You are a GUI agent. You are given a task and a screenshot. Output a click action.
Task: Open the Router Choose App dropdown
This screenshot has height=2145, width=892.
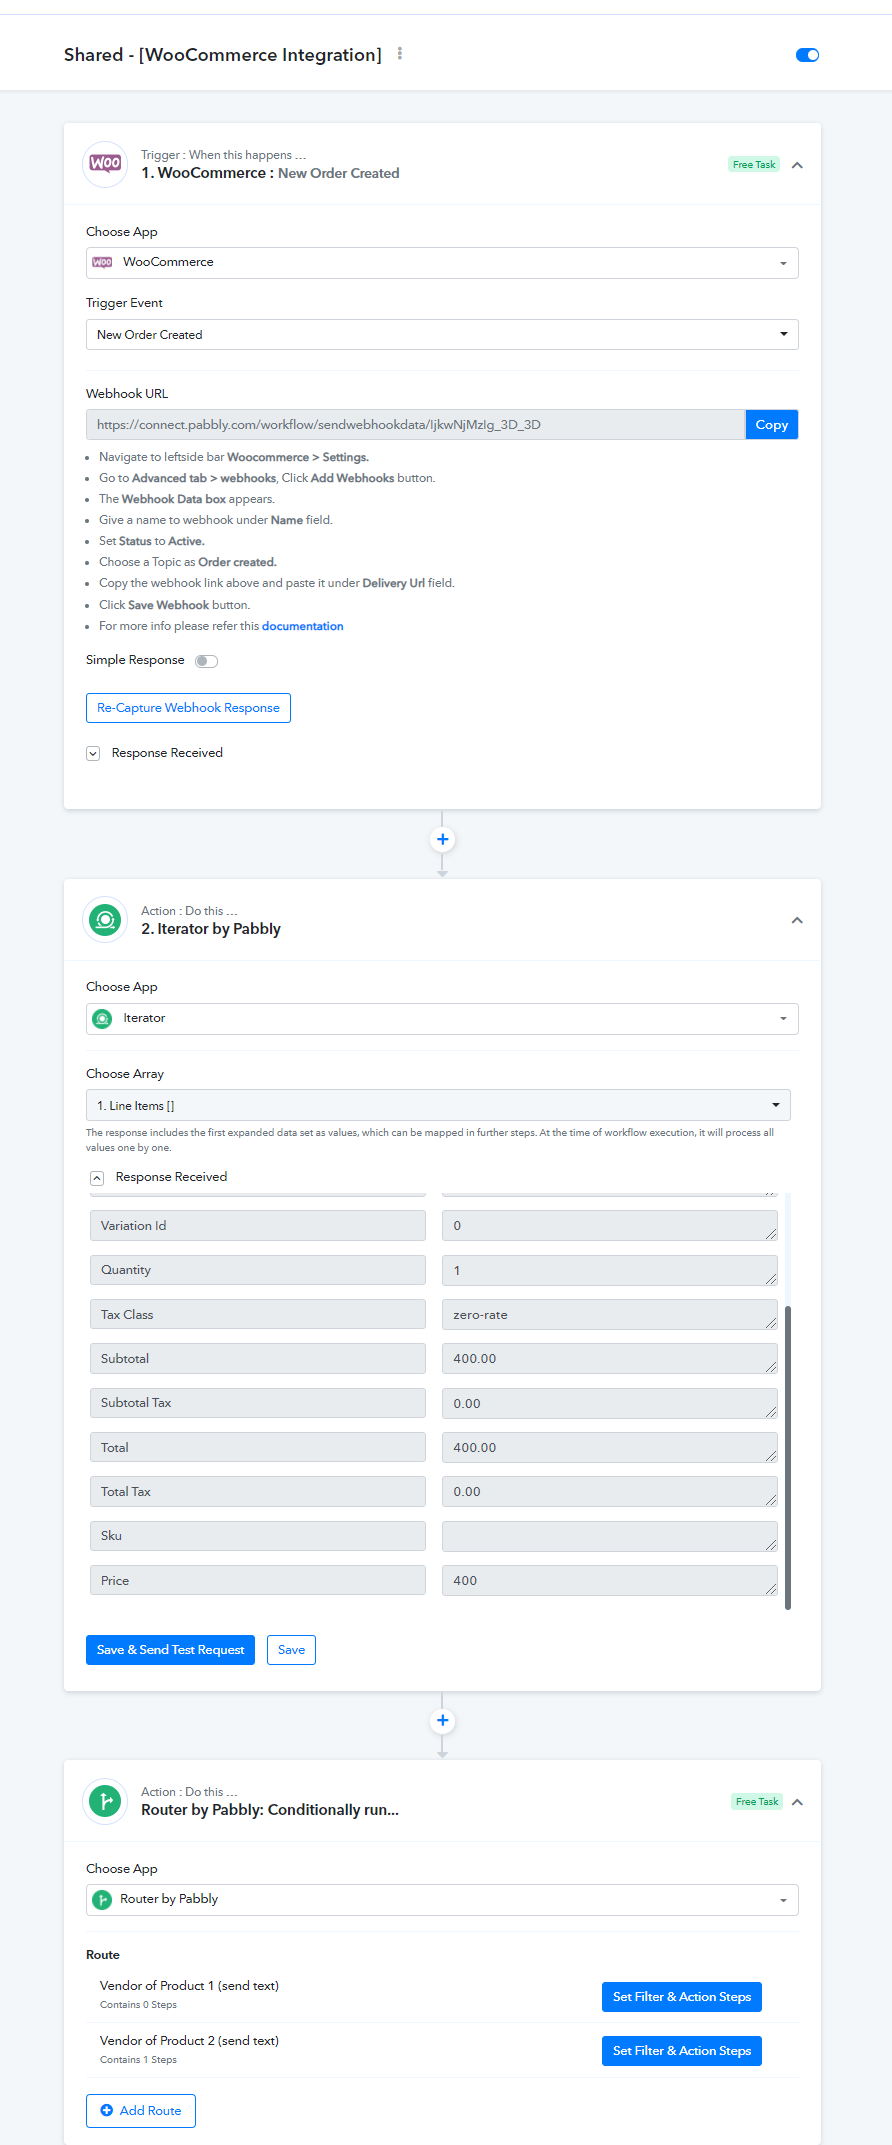pyautogui.click(x=442, y=1900)
